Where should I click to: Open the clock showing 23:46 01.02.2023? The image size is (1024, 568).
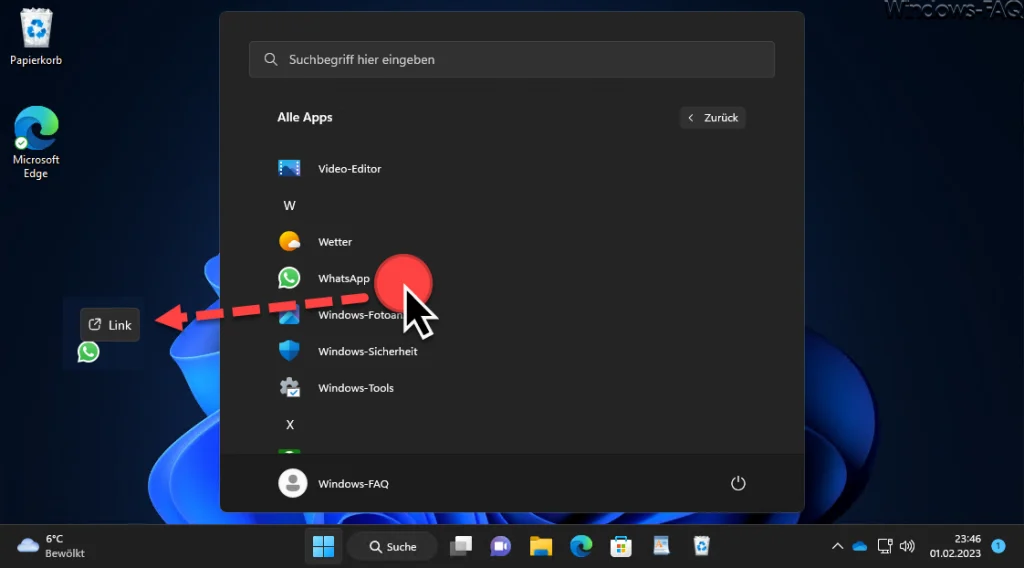pyautogui.click(x=955, y=546)
